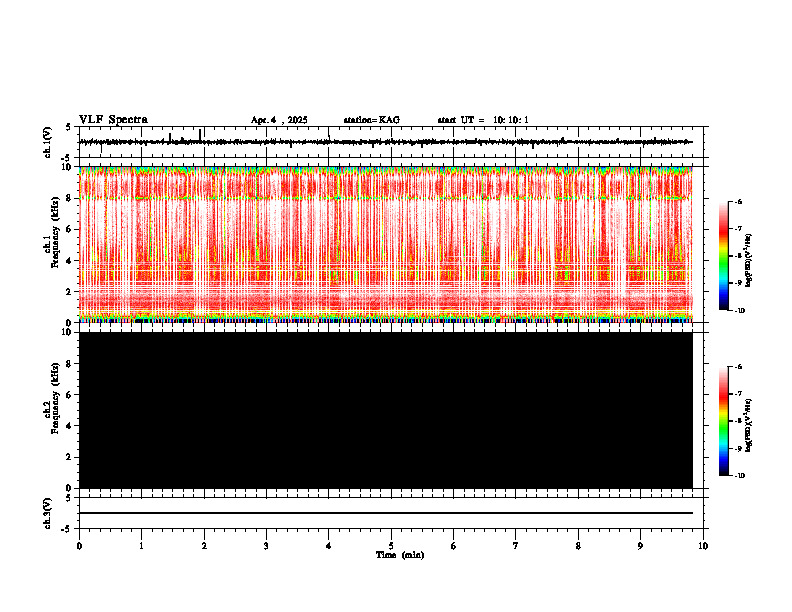This screenshot has height=612, width=792.
Task: Click the Time (min) axis label
Action: click(x=400, y=555)
